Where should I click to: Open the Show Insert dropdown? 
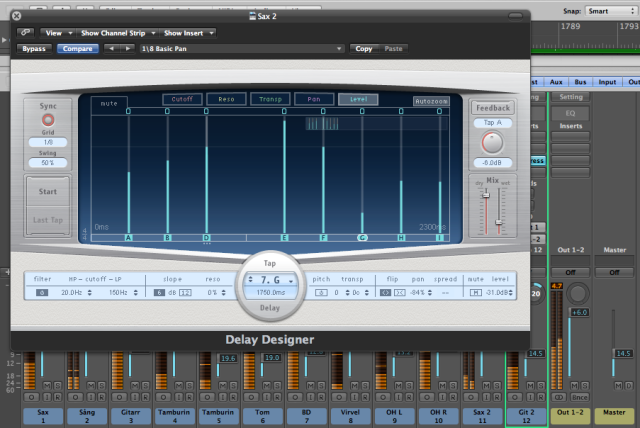coord(188,33)
